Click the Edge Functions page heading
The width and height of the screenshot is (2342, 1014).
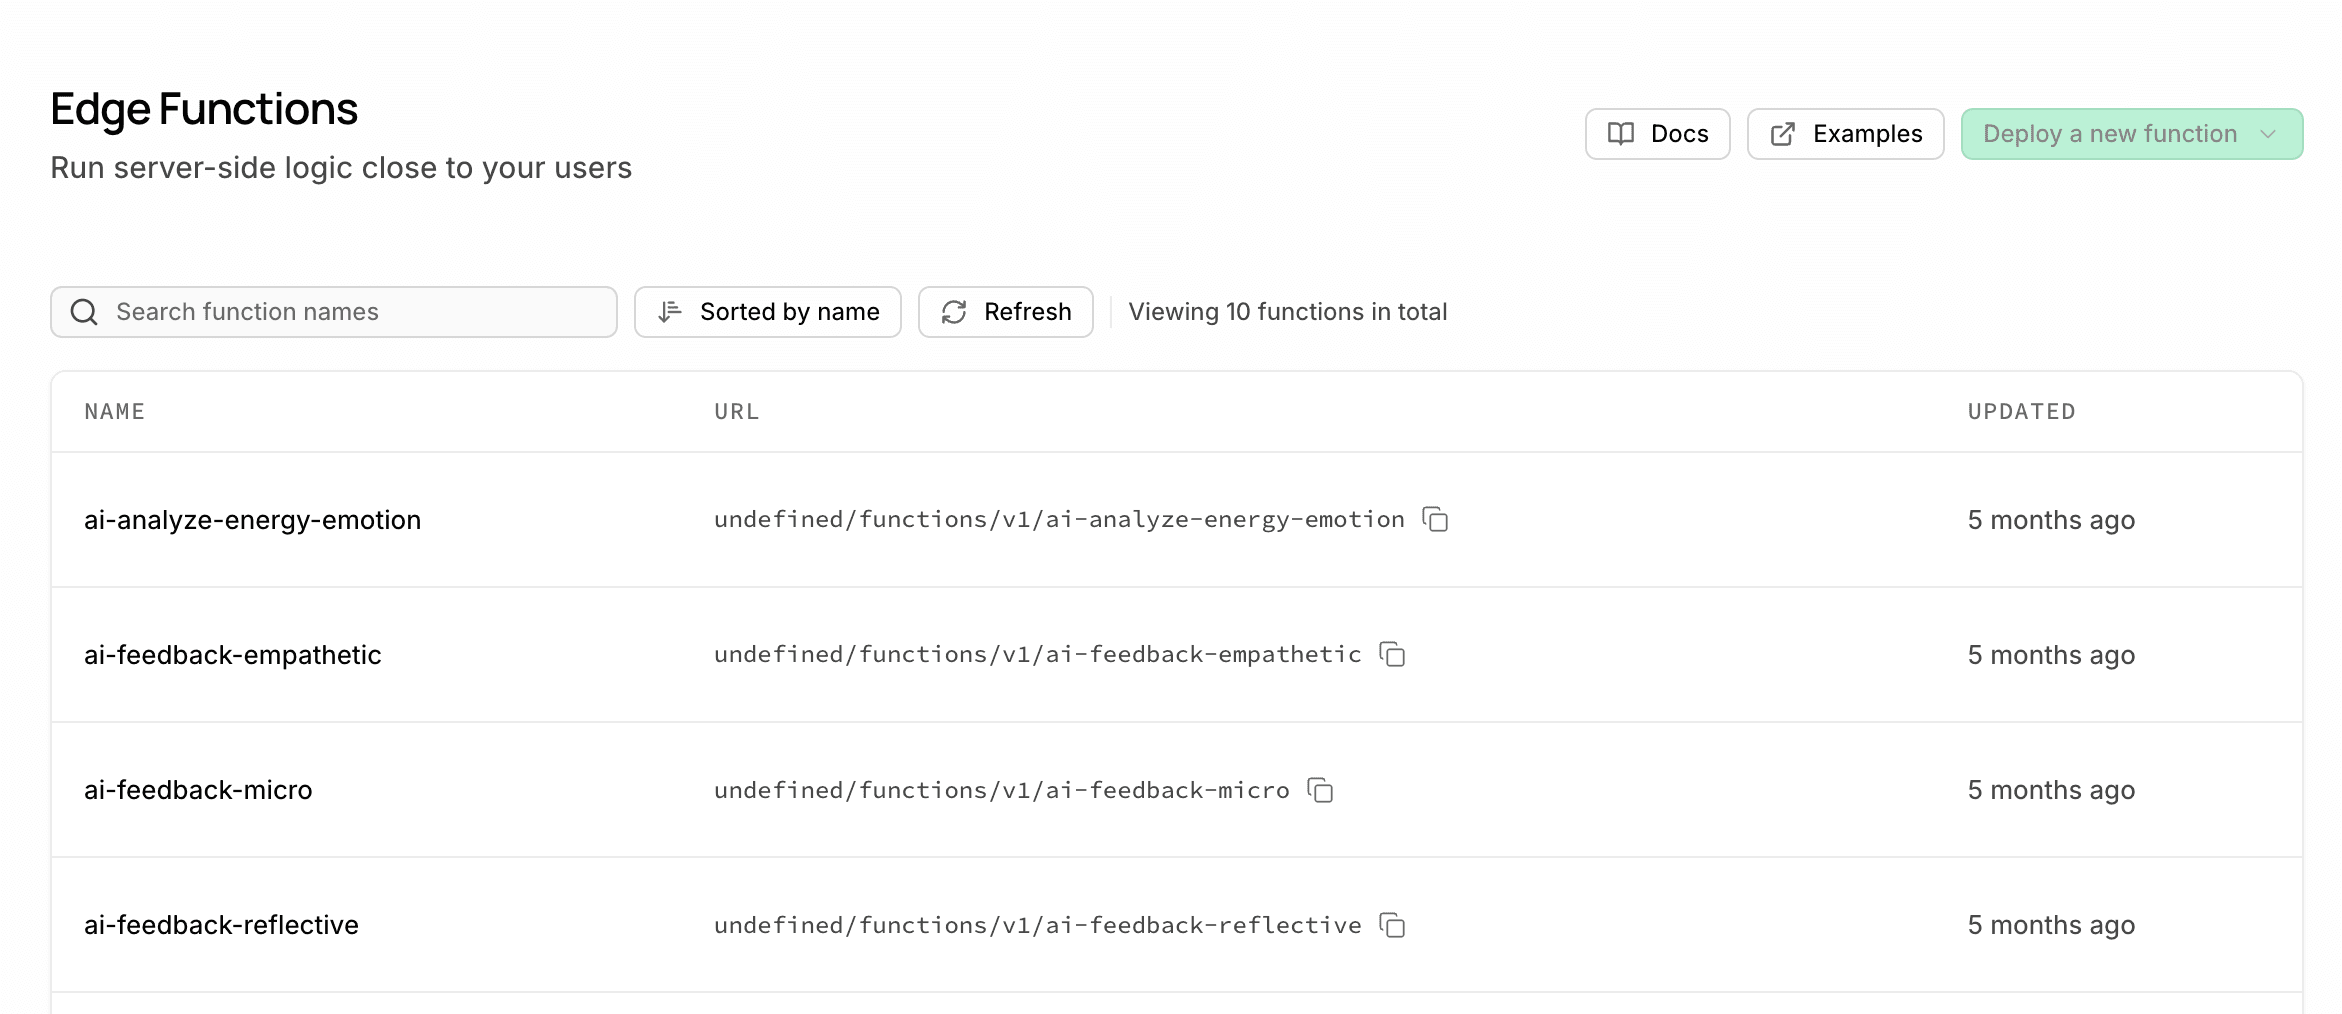[x=204, y=108]
